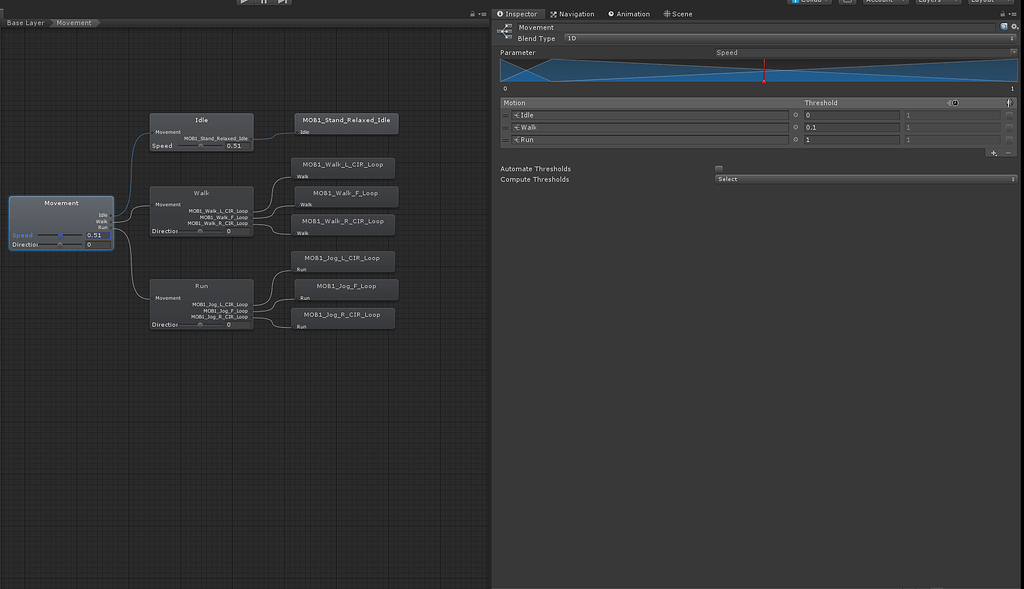
Task: Click the object picker circle for Idle motion
Action: tap(796, 115)
